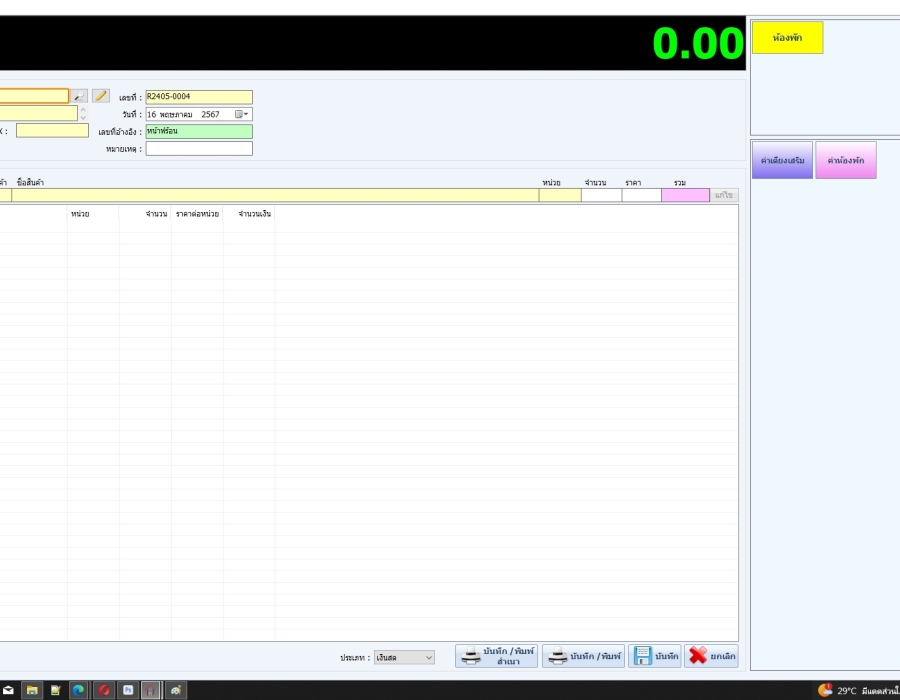Viewport: 900px width, 700px height.
Task: Click the yellow หน่วย unit entry field
Action: coord(560,195)
